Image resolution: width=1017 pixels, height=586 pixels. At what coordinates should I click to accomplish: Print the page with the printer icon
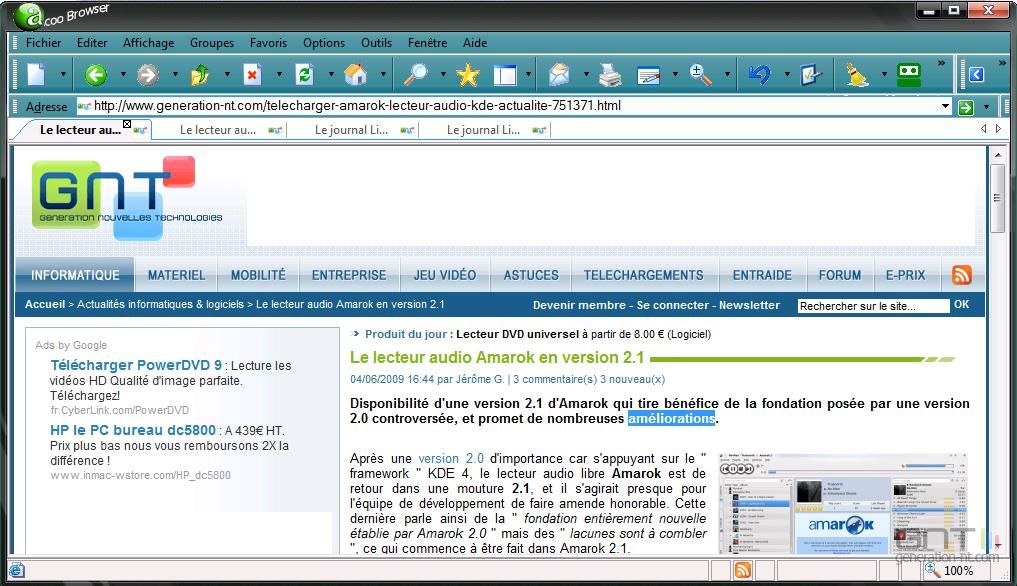pos(610,75)
